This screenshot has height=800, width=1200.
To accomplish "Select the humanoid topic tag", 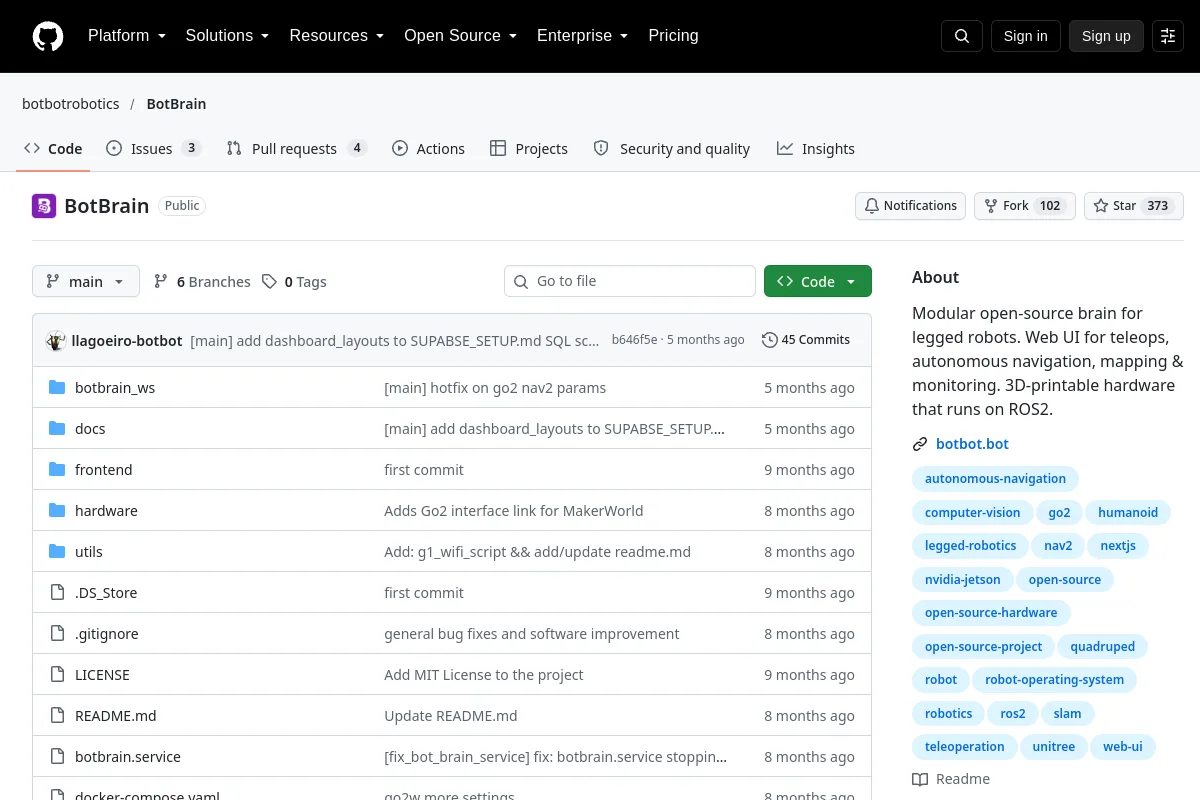I will pos(1128,513).
